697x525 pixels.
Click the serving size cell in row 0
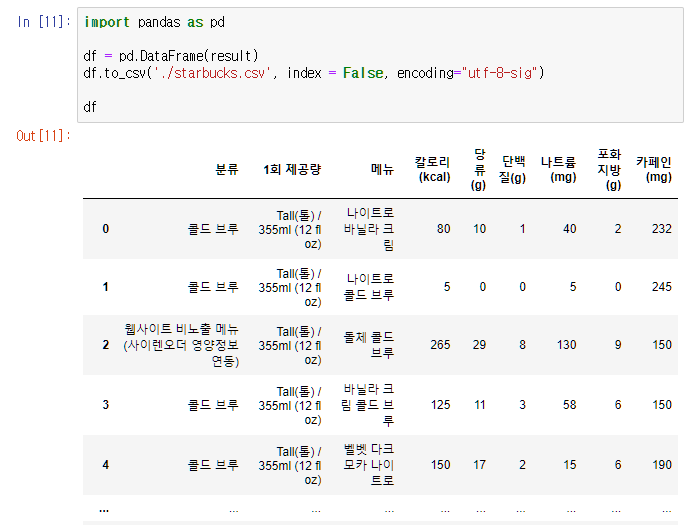[x=290, y=229]
